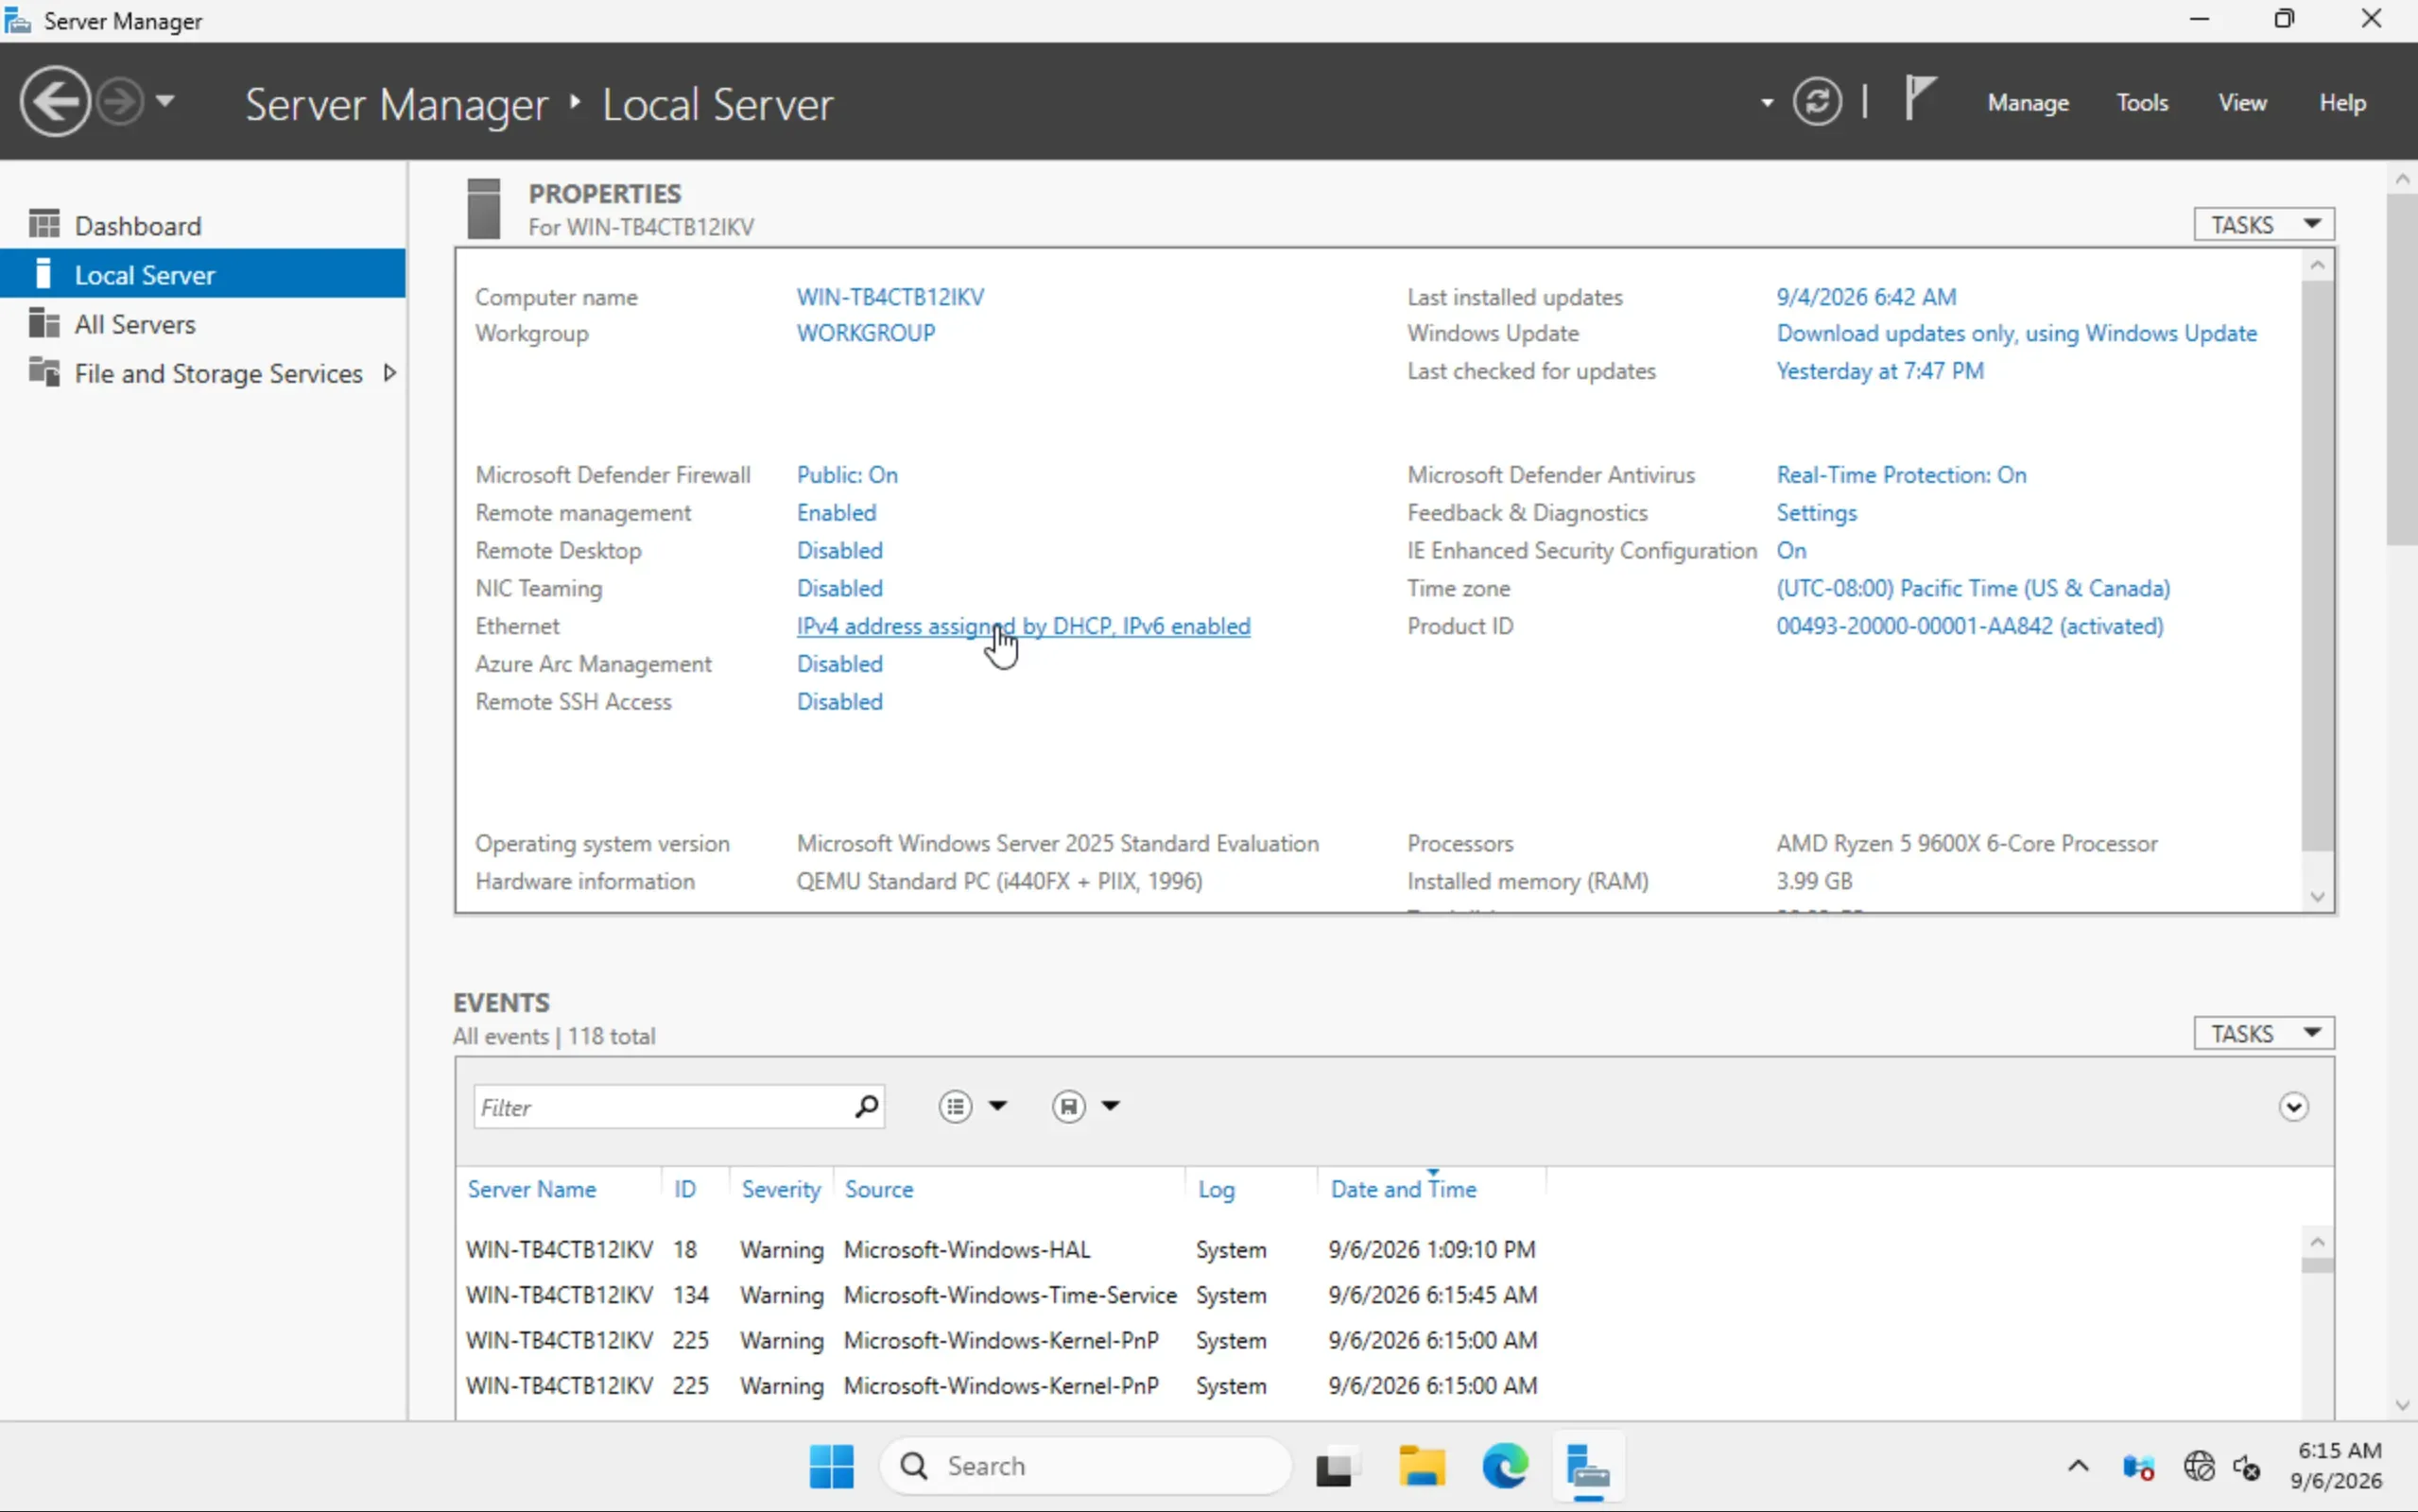Sort events by Source column

coord(879,1189)
